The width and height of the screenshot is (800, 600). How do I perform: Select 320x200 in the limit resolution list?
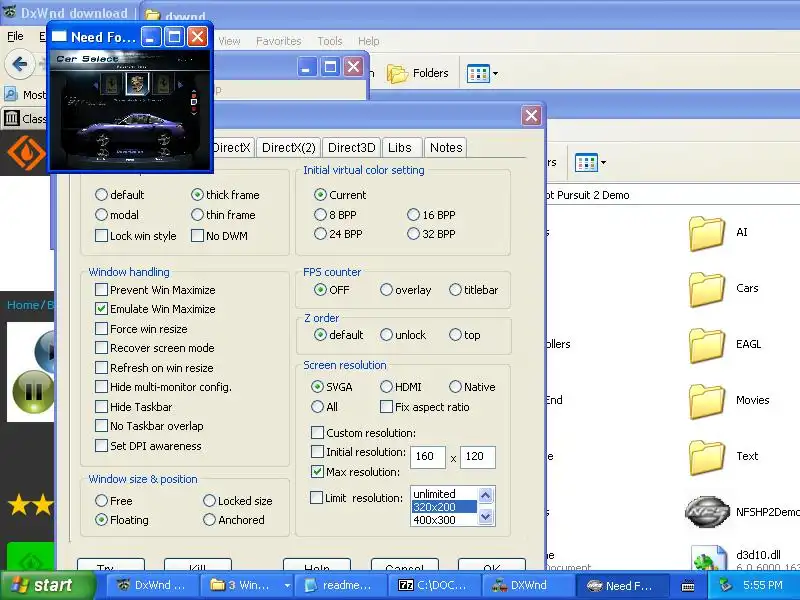coord(444,507)
